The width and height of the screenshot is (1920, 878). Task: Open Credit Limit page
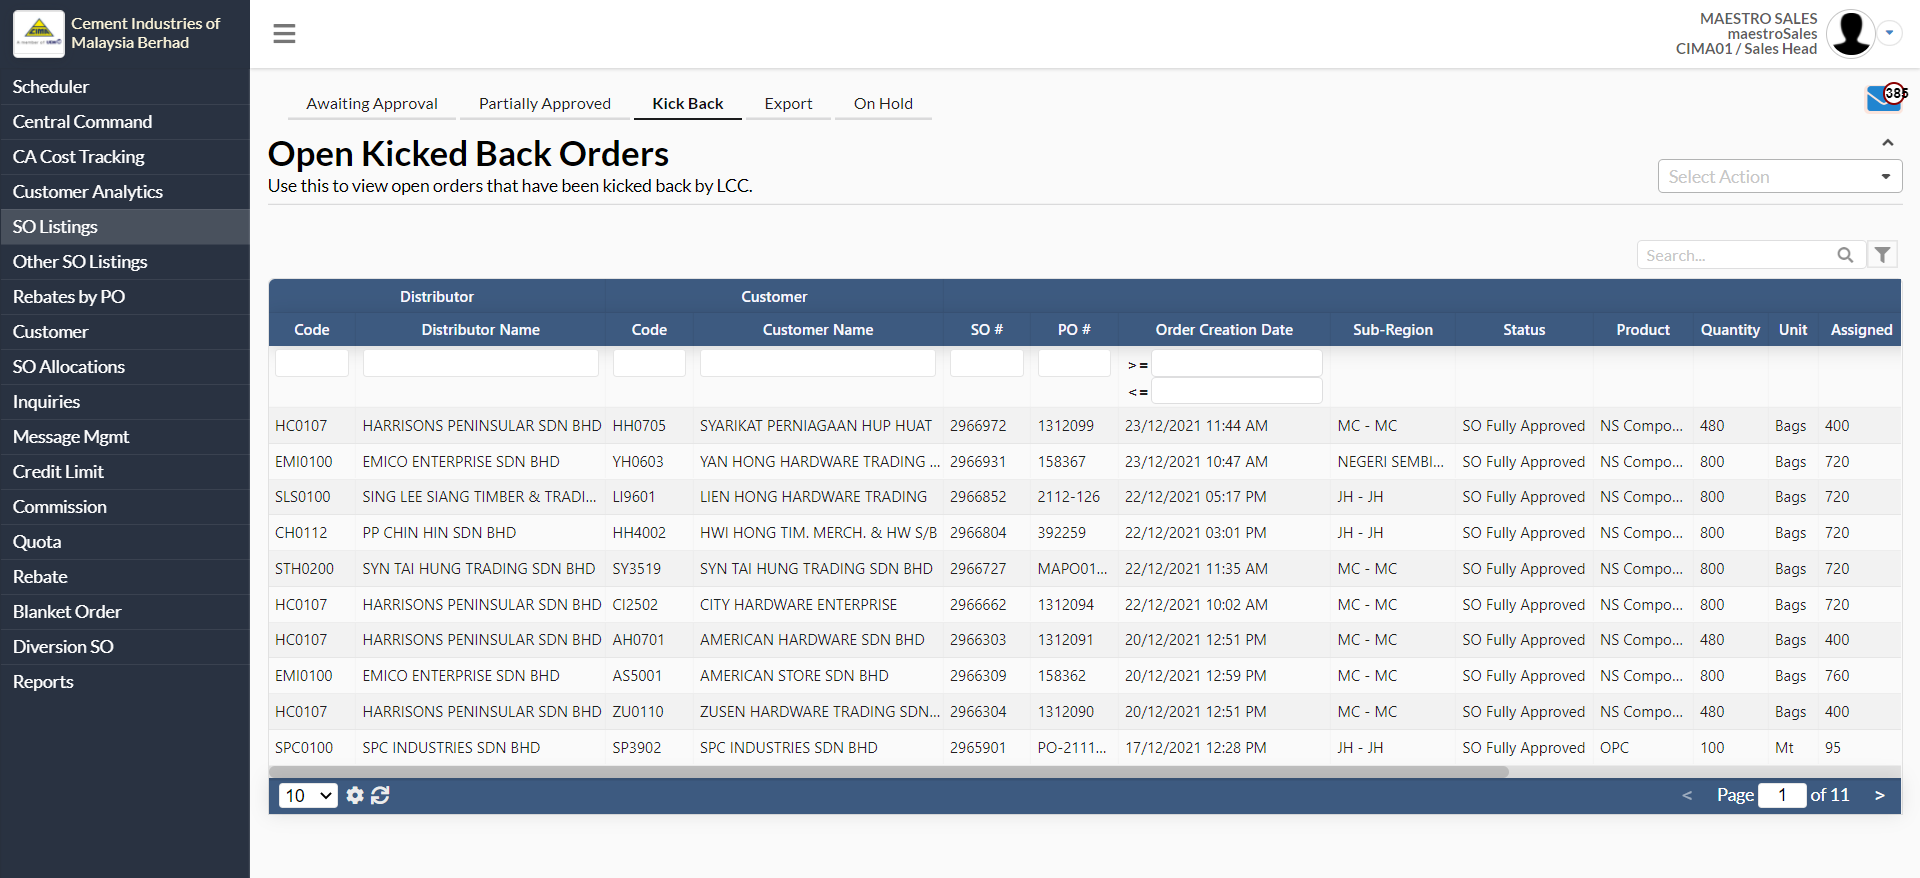125,472
